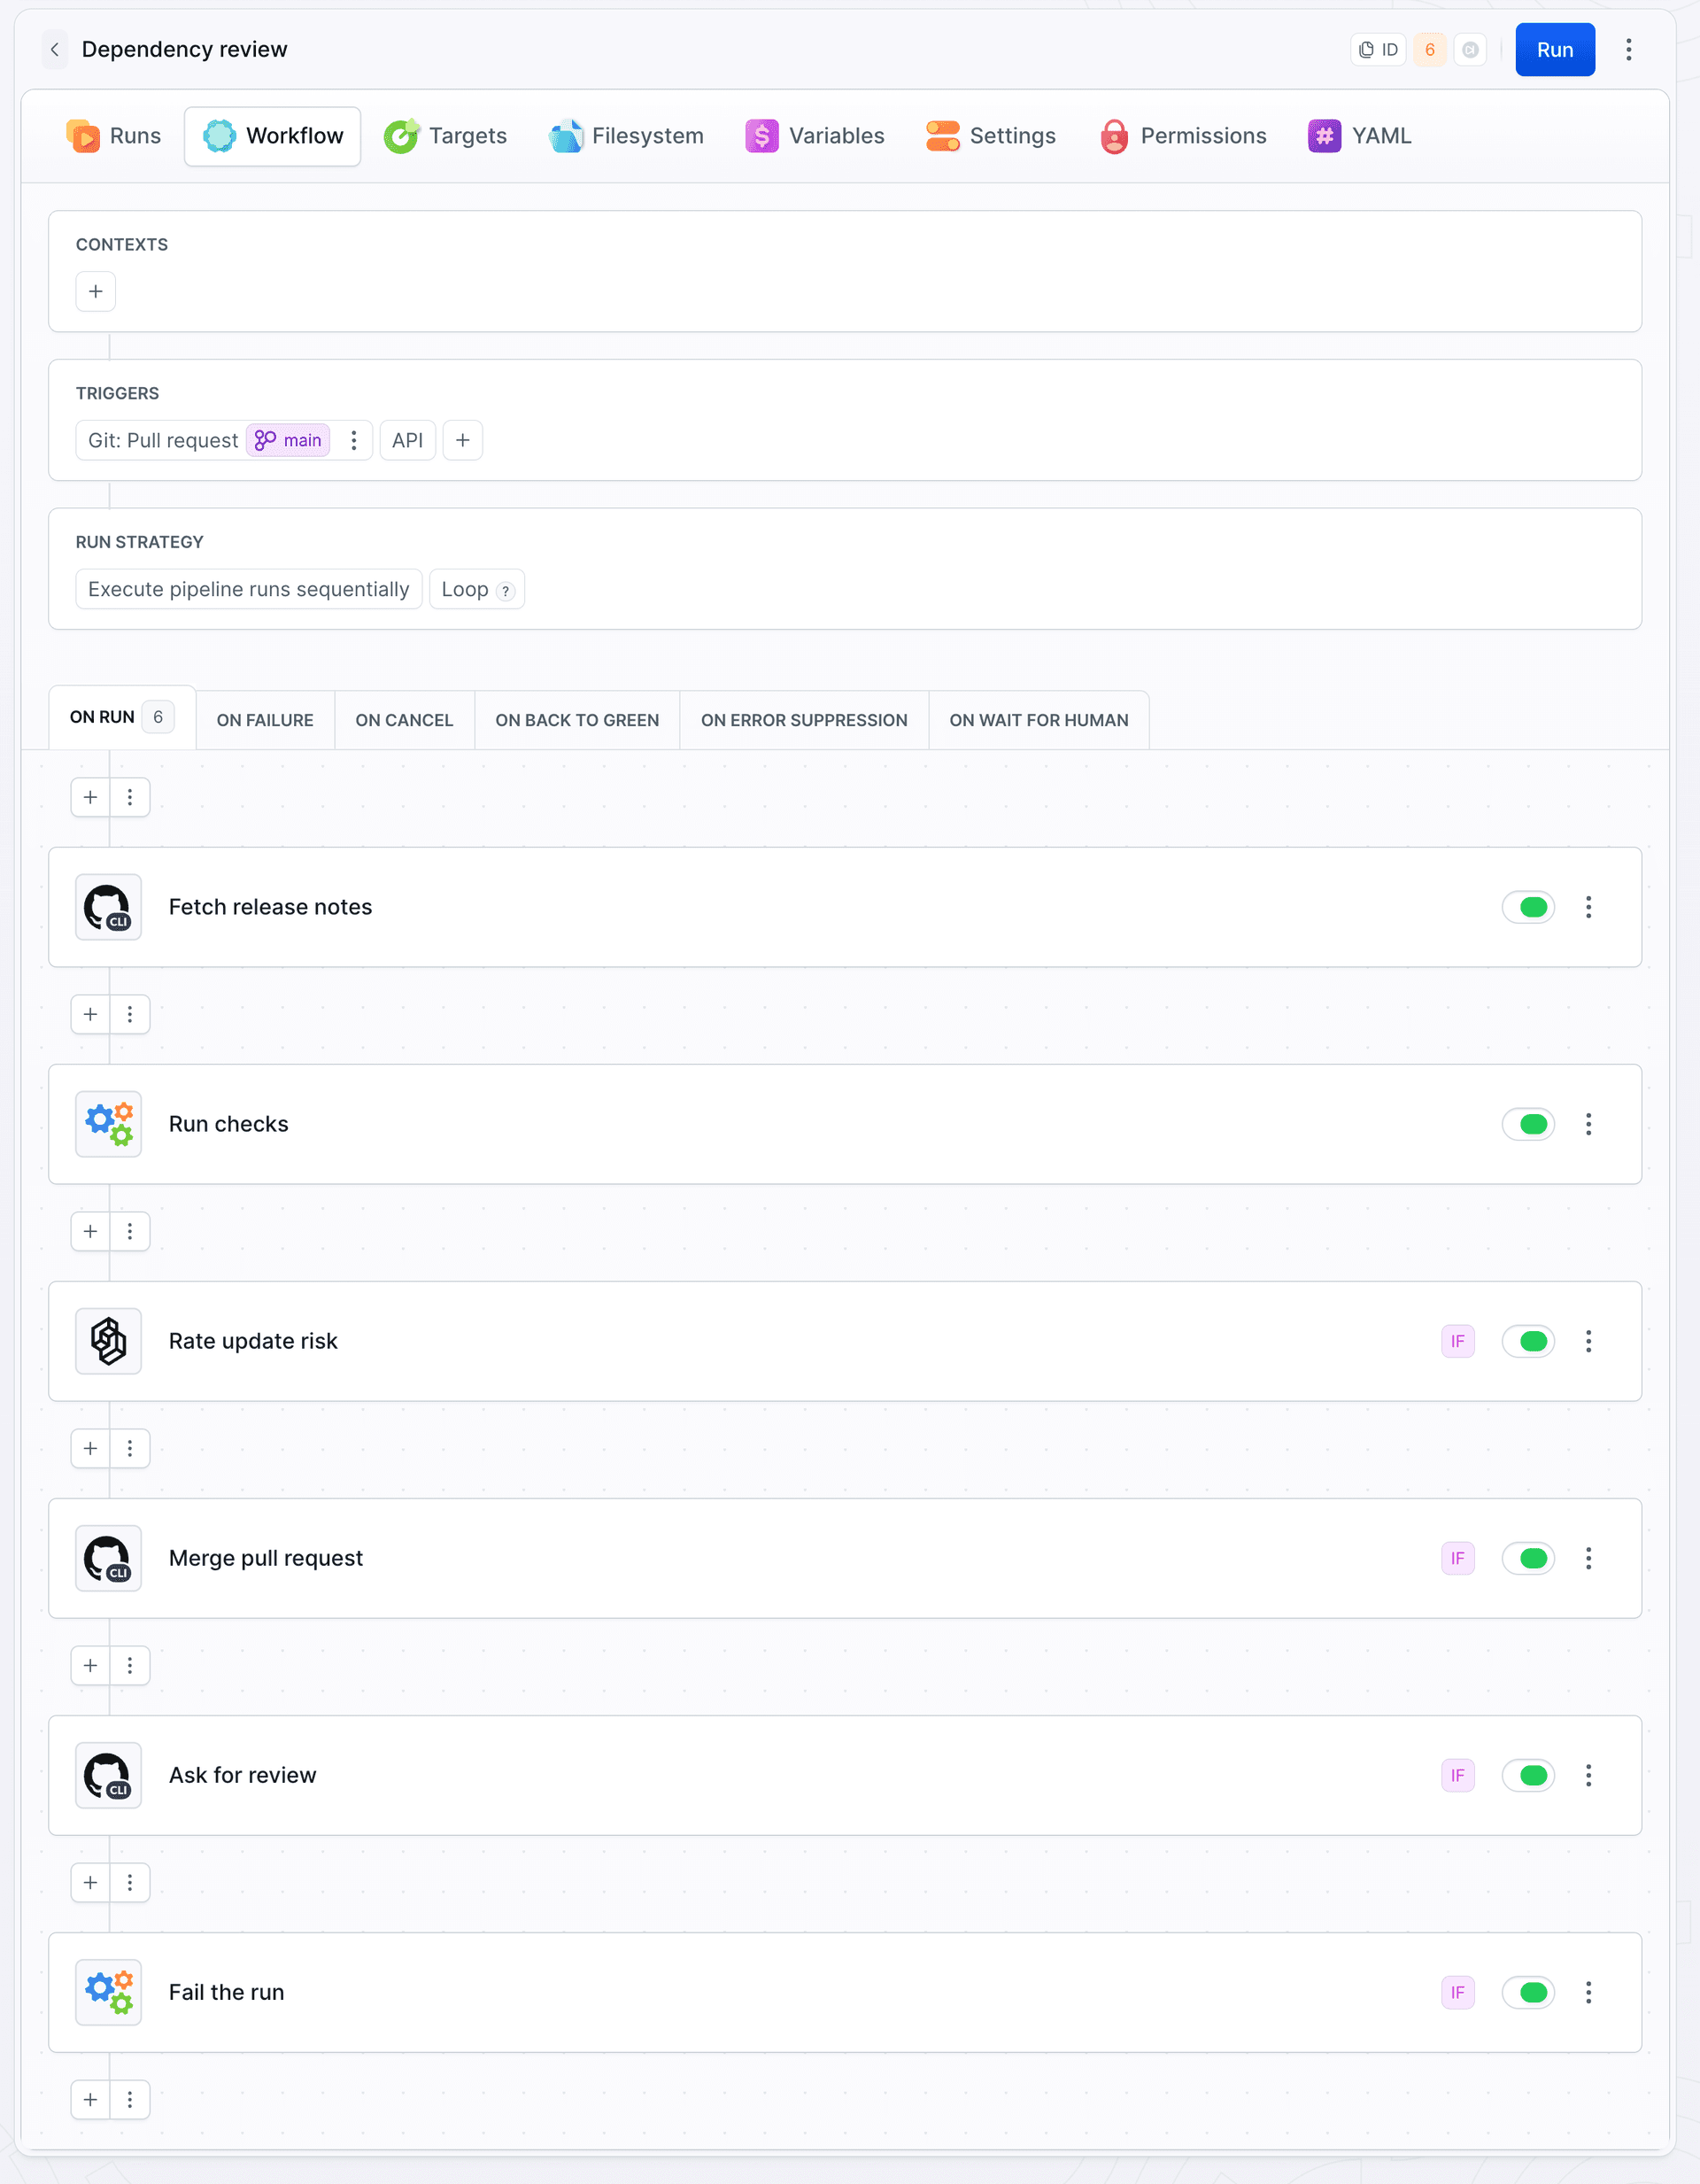Open the Filesystem tab

click(626, 136)
